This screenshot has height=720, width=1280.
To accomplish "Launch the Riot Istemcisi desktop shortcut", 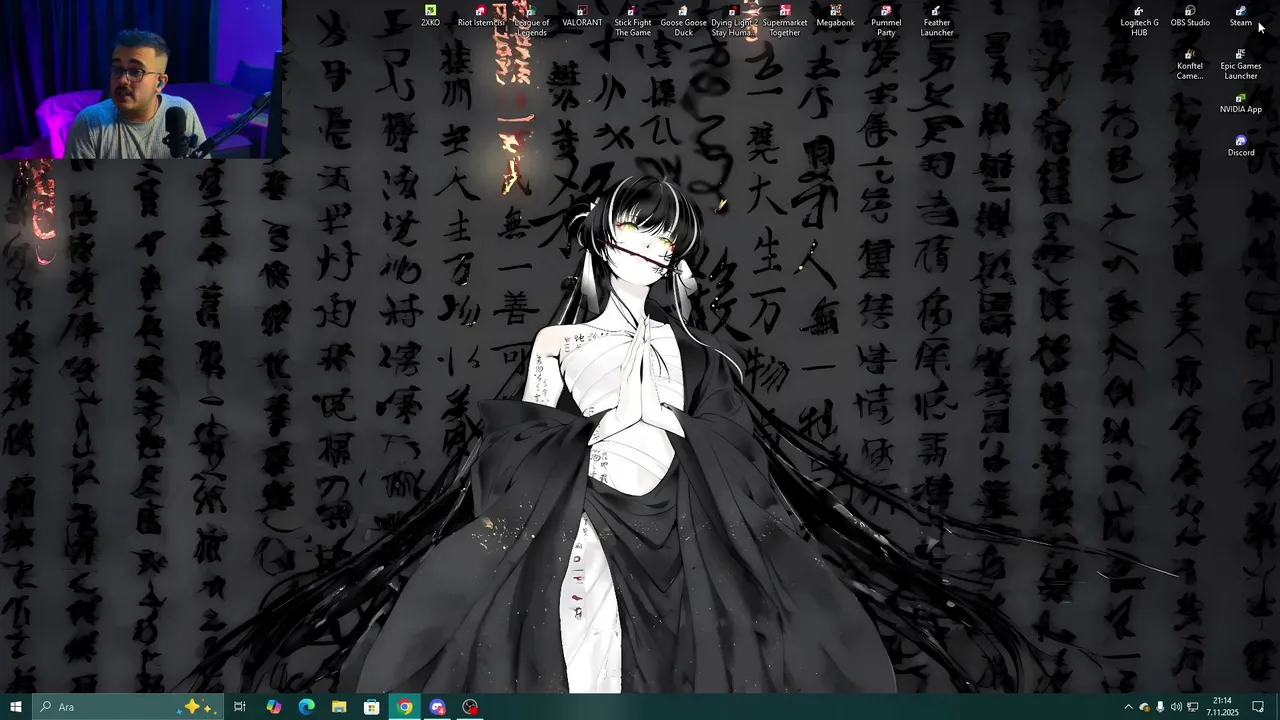I will pyautogui.click(x=480, y=16).
